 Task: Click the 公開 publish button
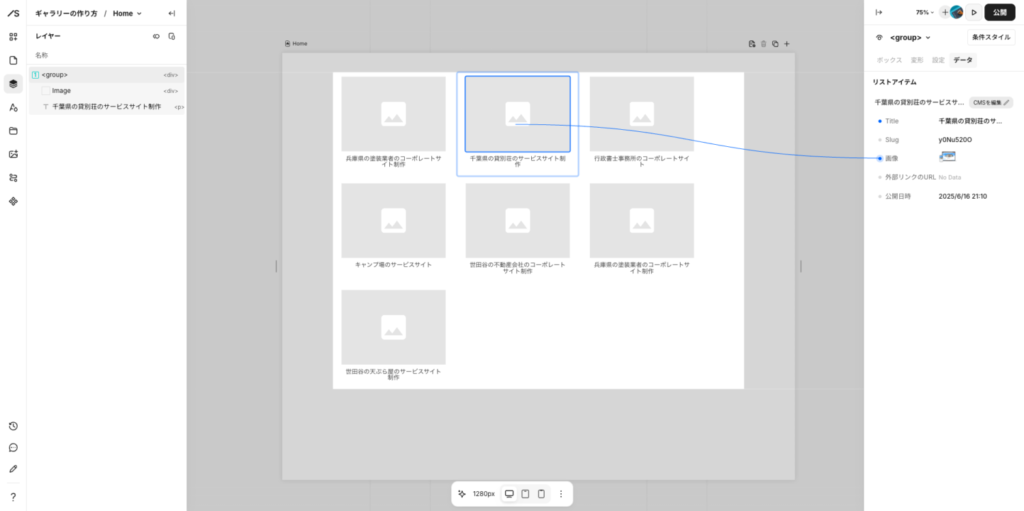click(x=1000, y=12)
